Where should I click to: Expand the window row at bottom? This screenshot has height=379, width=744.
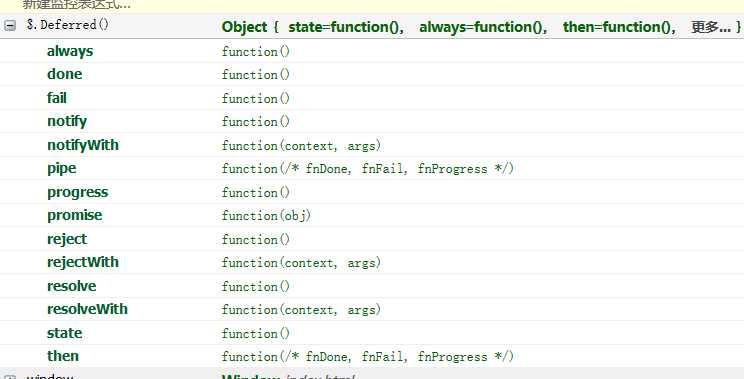point(10,377)
